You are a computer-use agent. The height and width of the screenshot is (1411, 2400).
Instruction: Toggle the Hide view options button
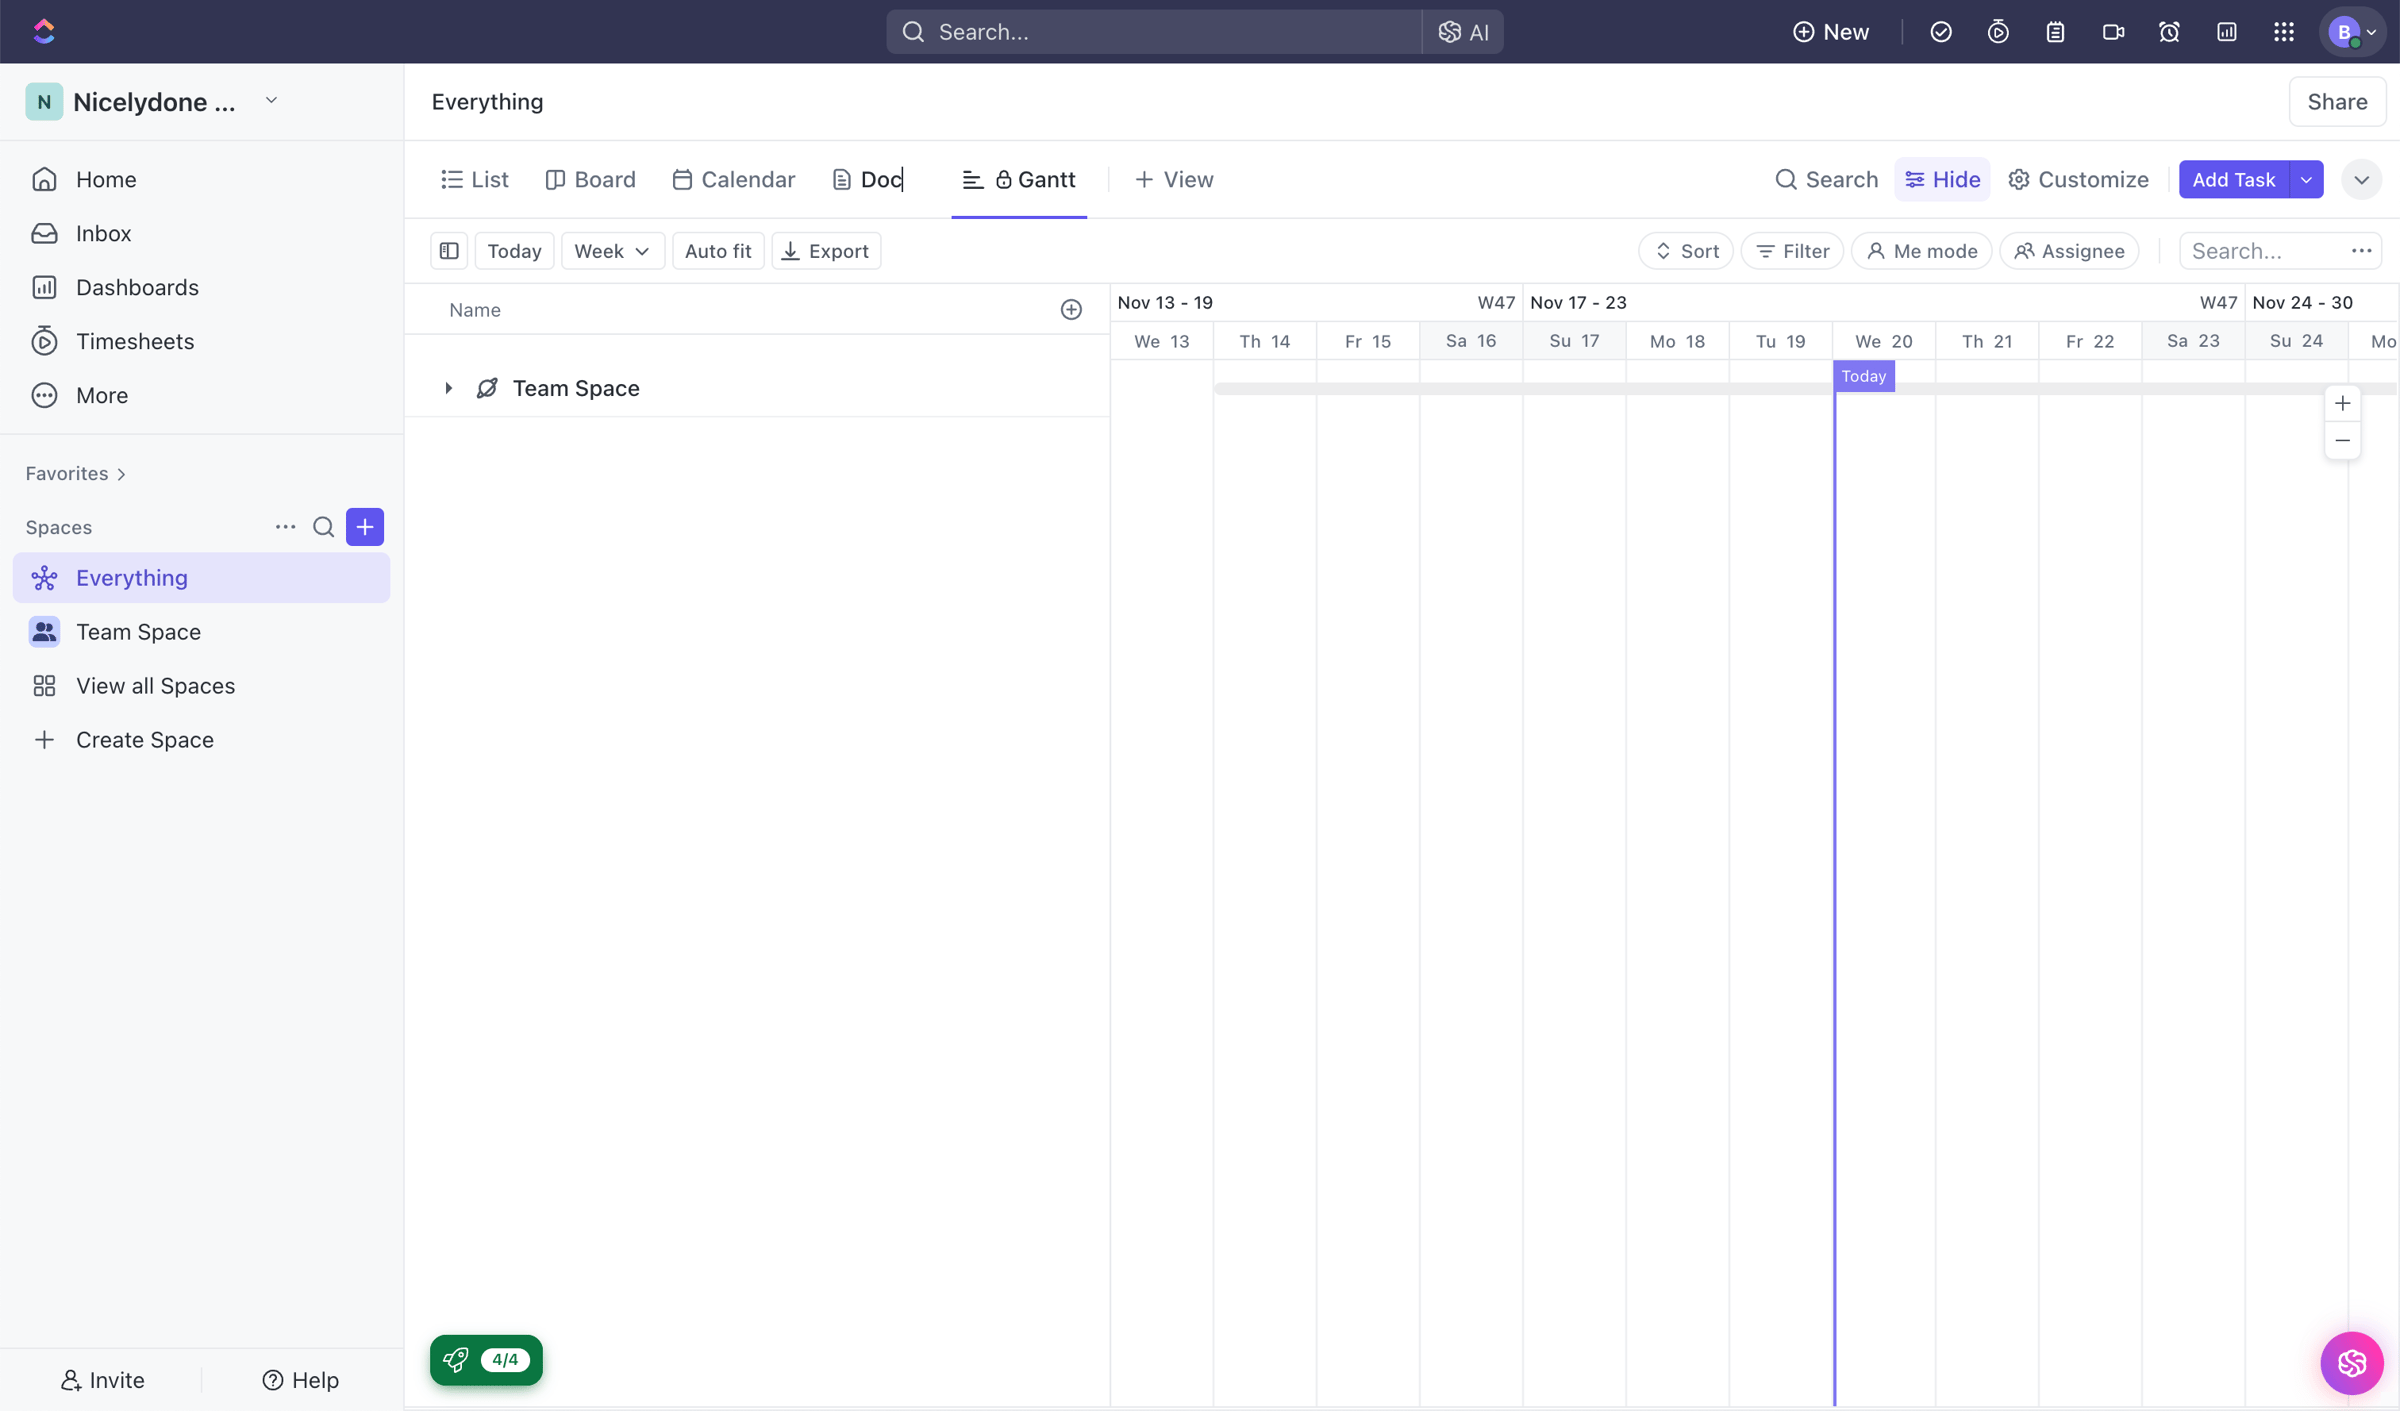pyautogui.click(x=1942, y=179)
